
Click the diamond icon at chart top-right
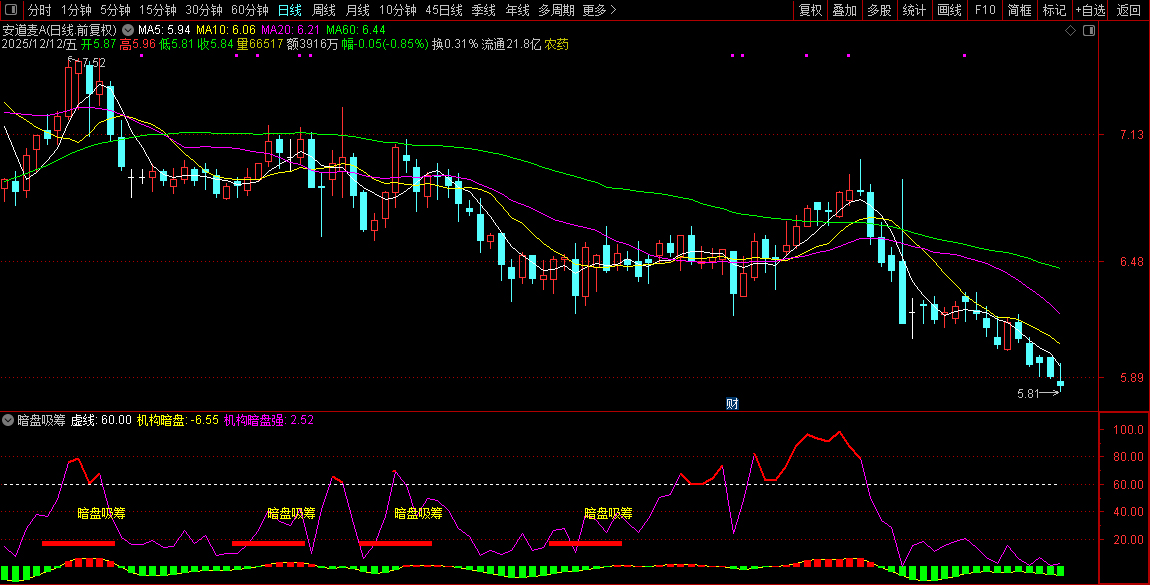[1070, 31]
